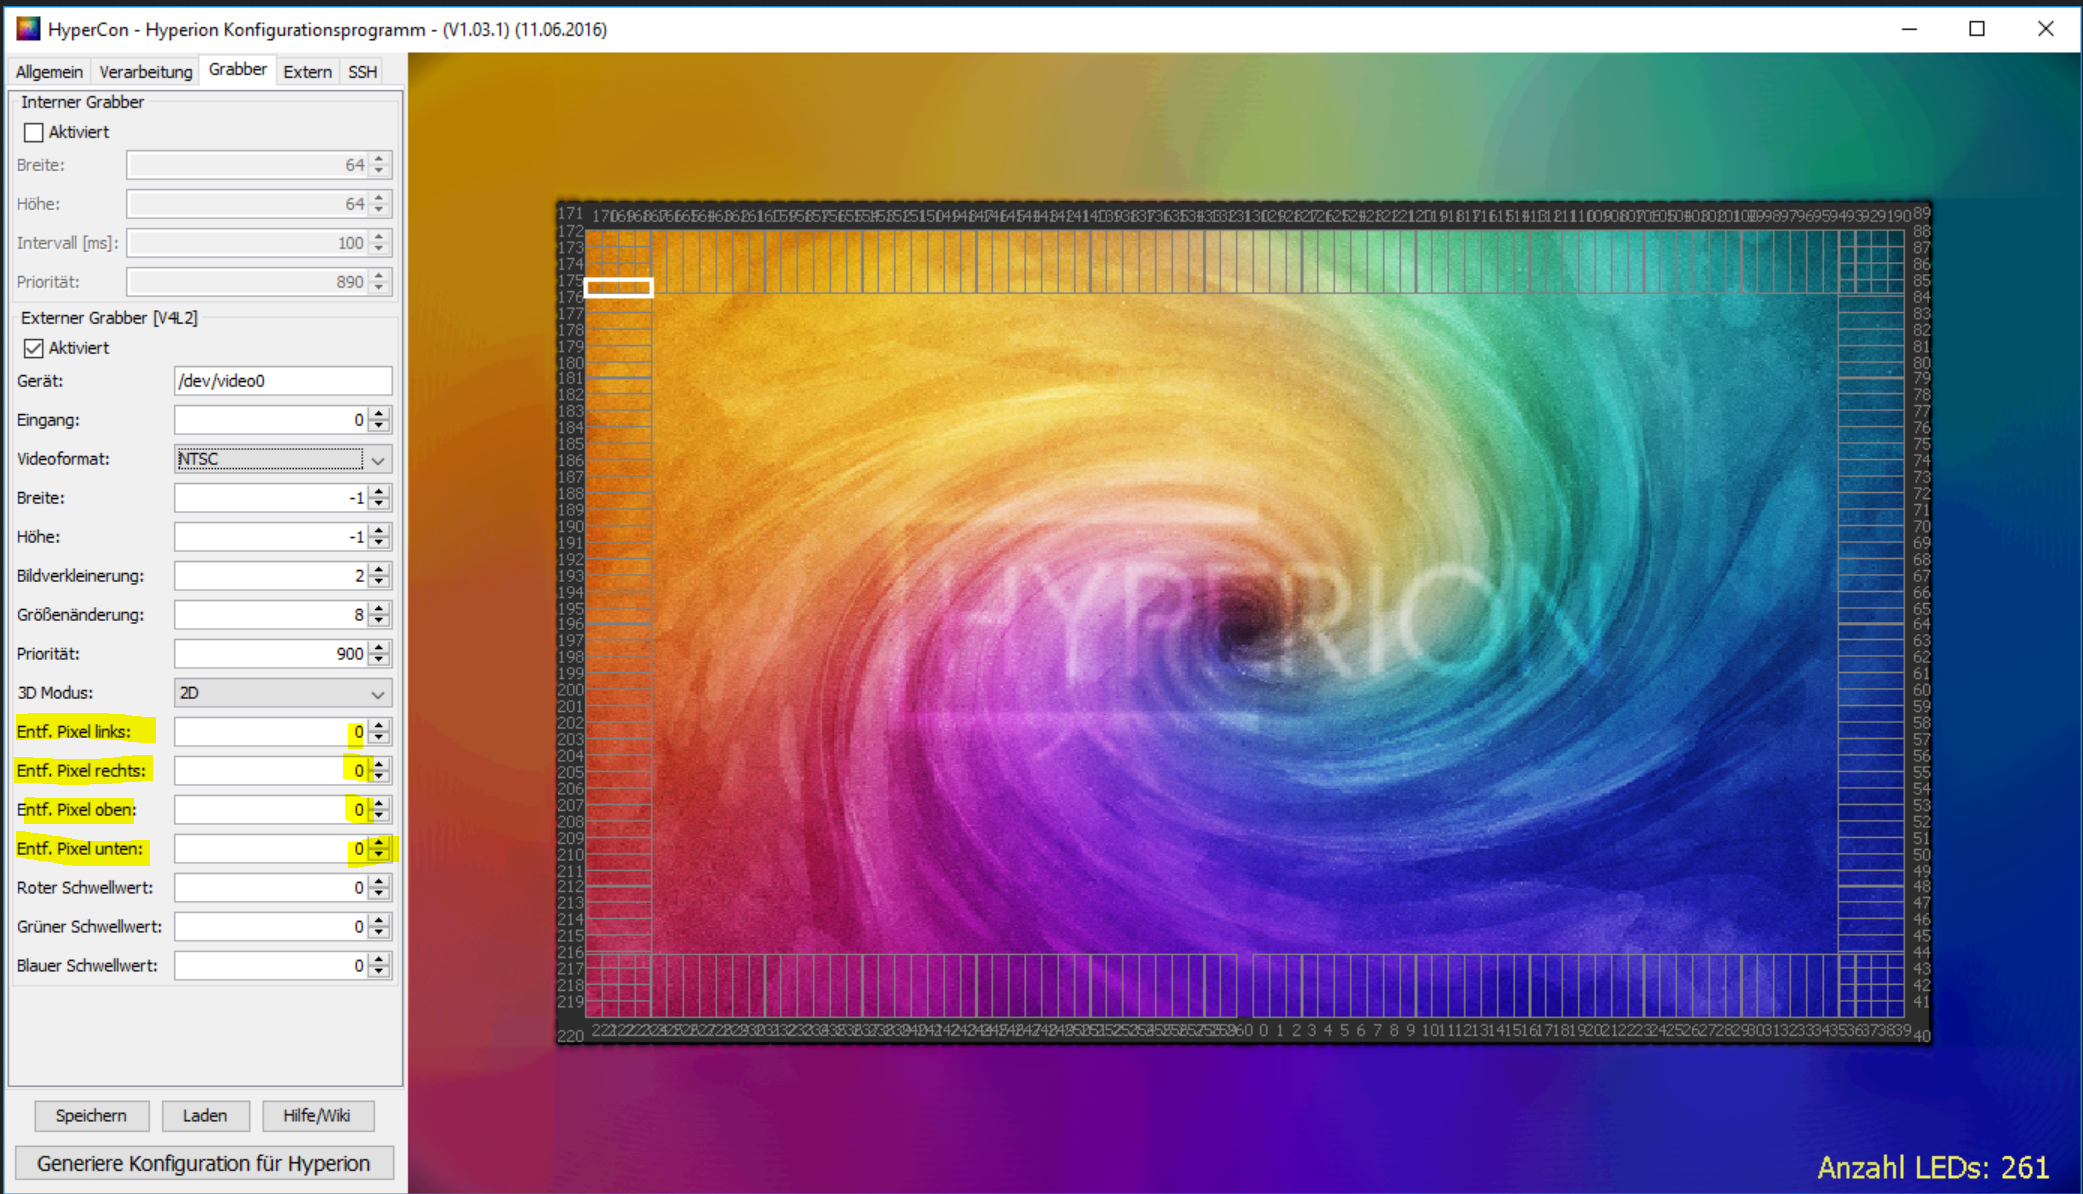This screenshot has width=2083, height=1194.
Task: Select the white highlighted LED box in preview
Action: click(x=618, y=288)
